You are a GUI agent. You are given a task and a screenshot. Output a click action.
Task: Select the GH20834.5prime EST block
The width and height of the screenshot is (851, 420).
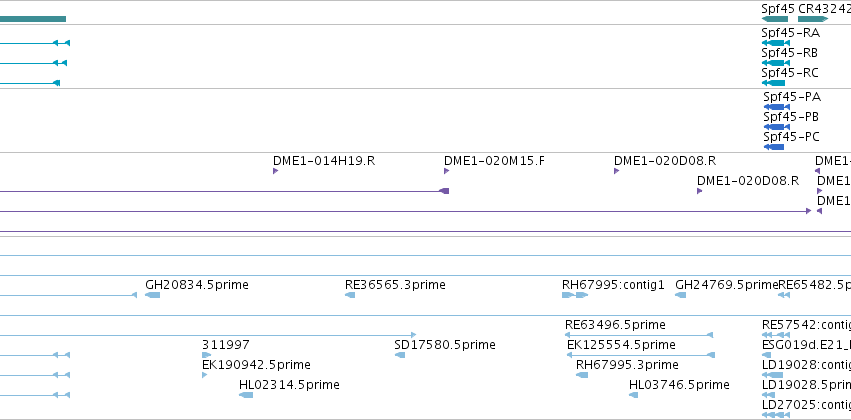(x=153, y=295)
